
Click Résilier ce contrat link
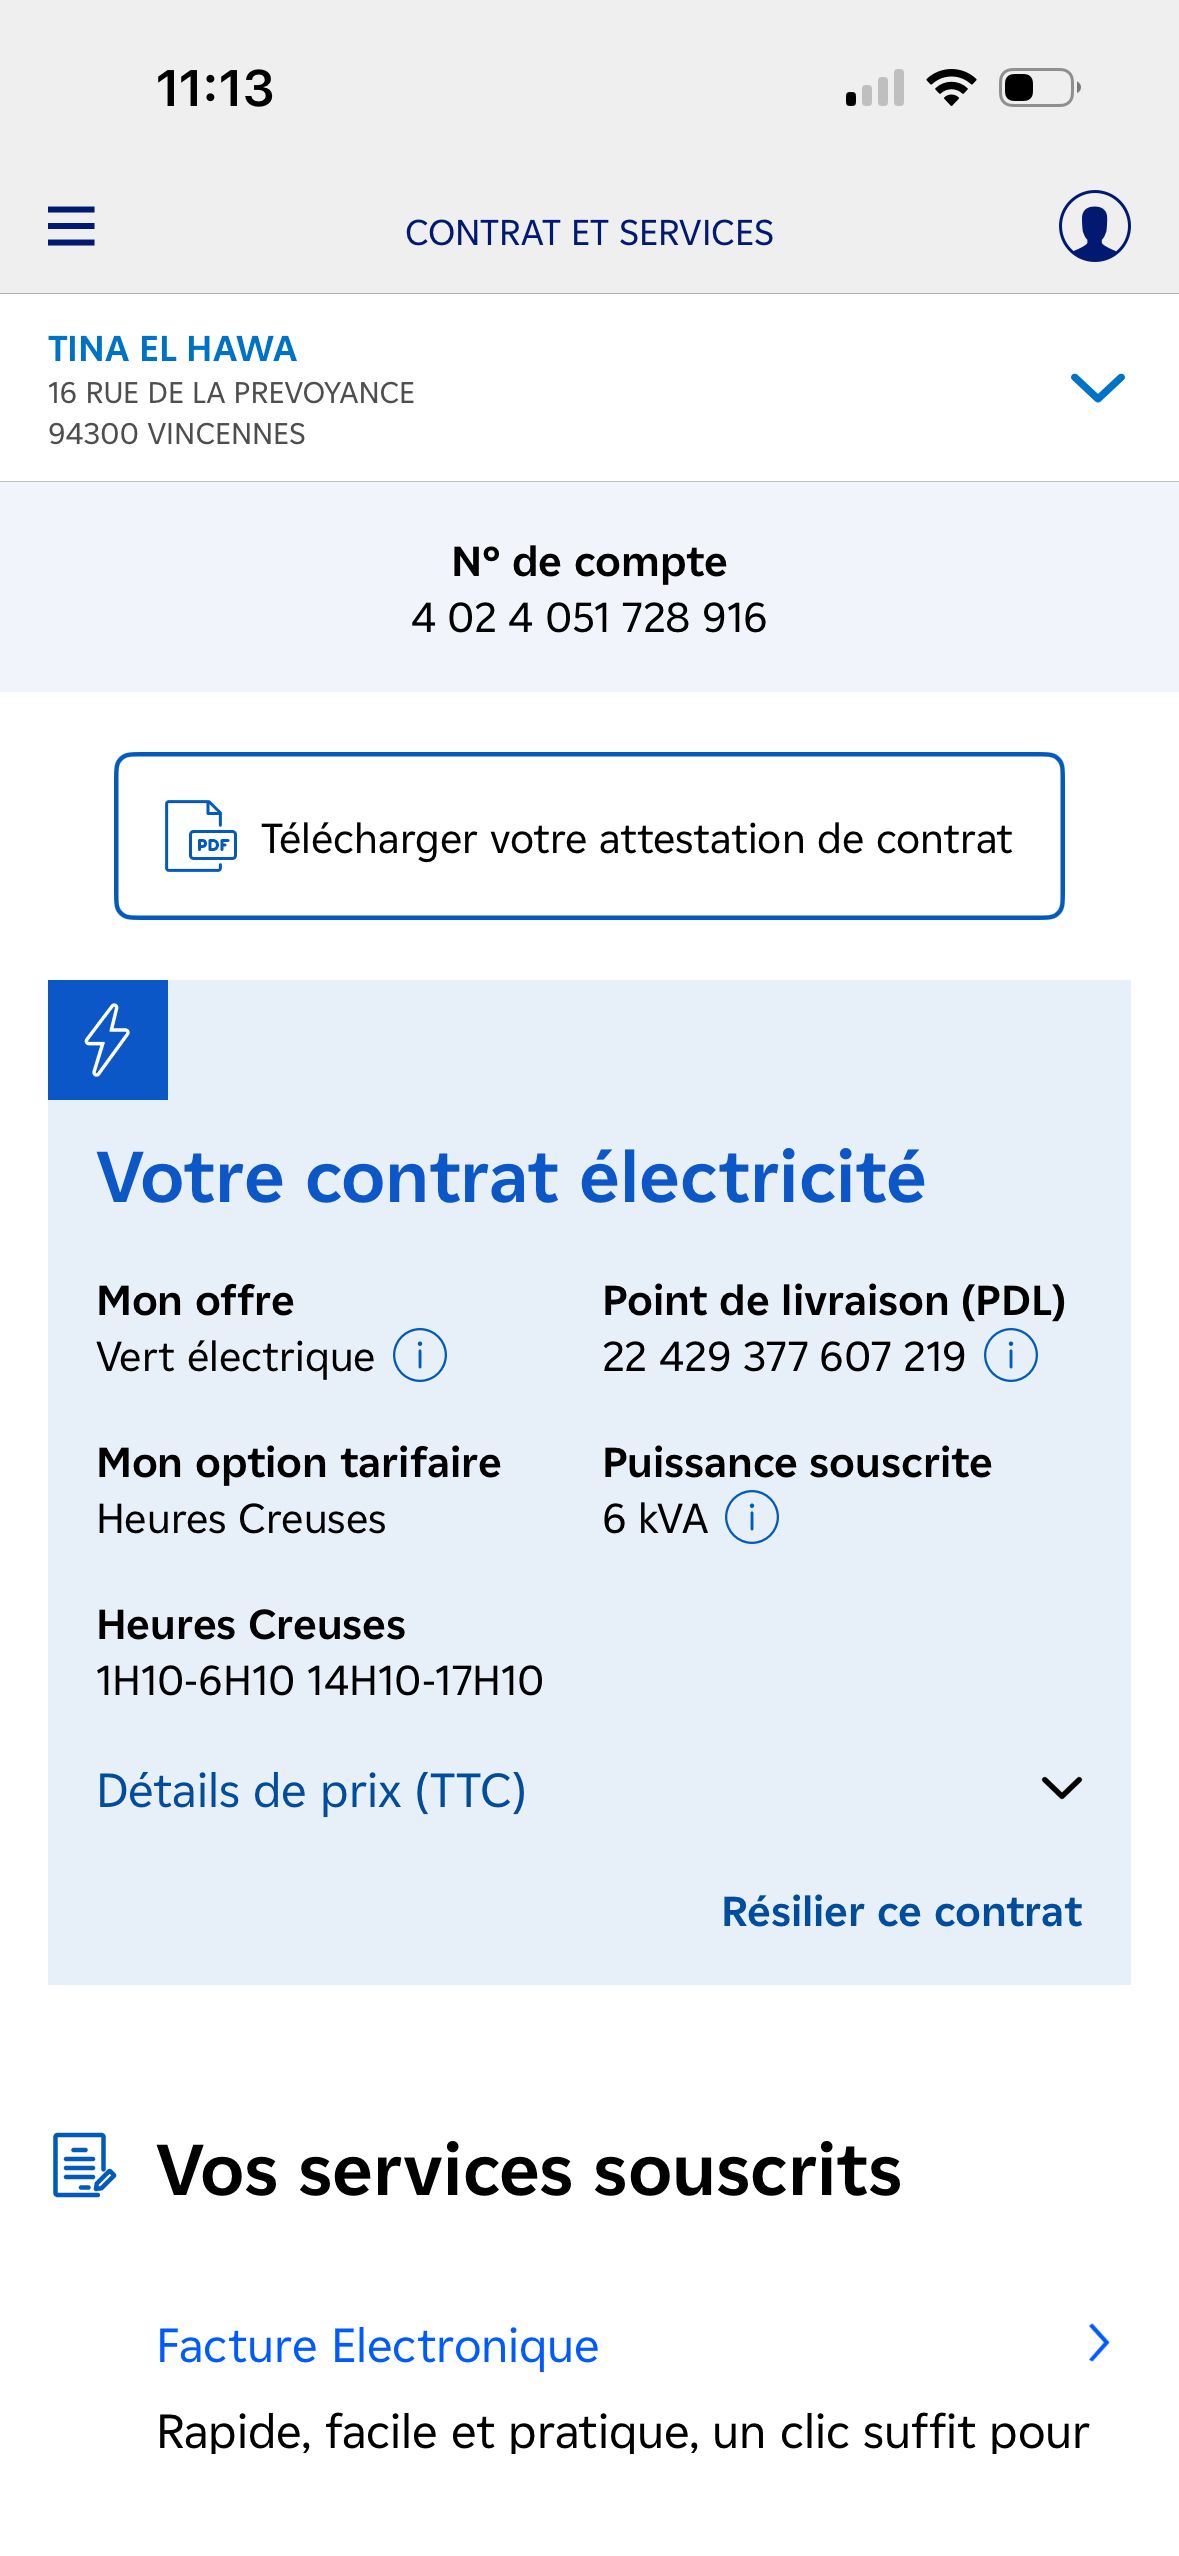click(901, 1911)
